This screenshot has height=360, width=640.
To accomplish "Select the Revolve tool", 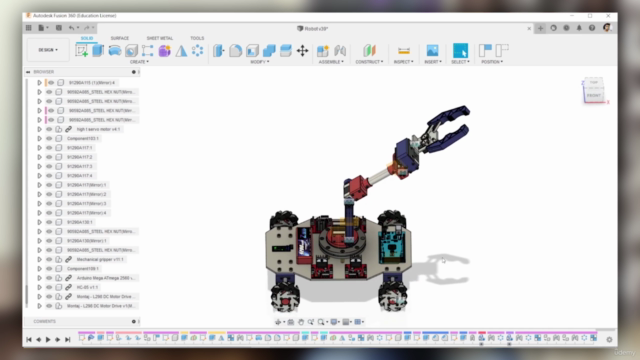I will click(x=115, y=51).
